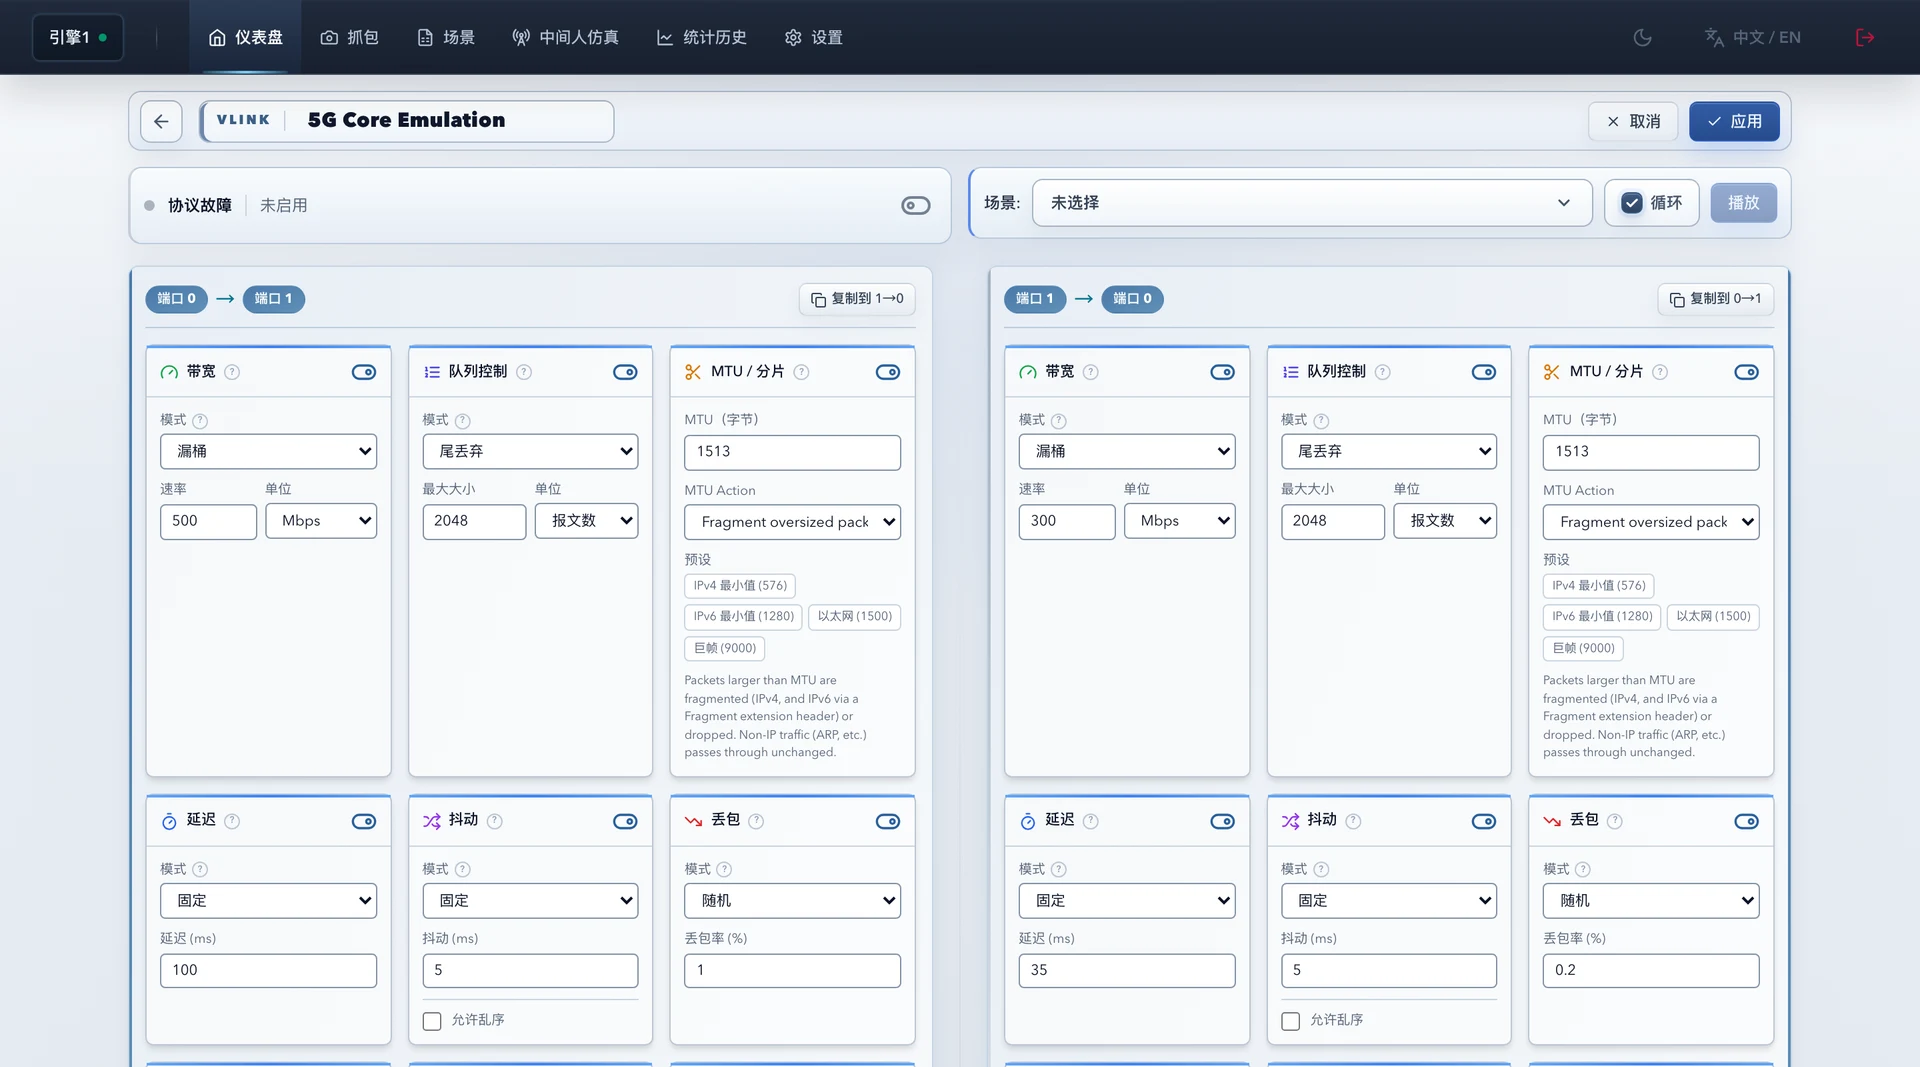Viewport: 1920px width, 1067px height.
Task: Toggle 丢包 switch in 端口 0→1
Action: coord(888,821)
